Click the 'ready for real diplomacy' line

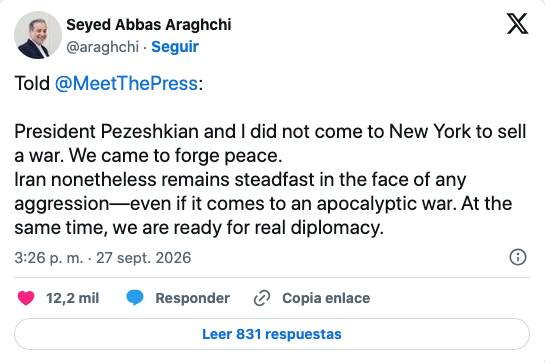click(199, 228)
